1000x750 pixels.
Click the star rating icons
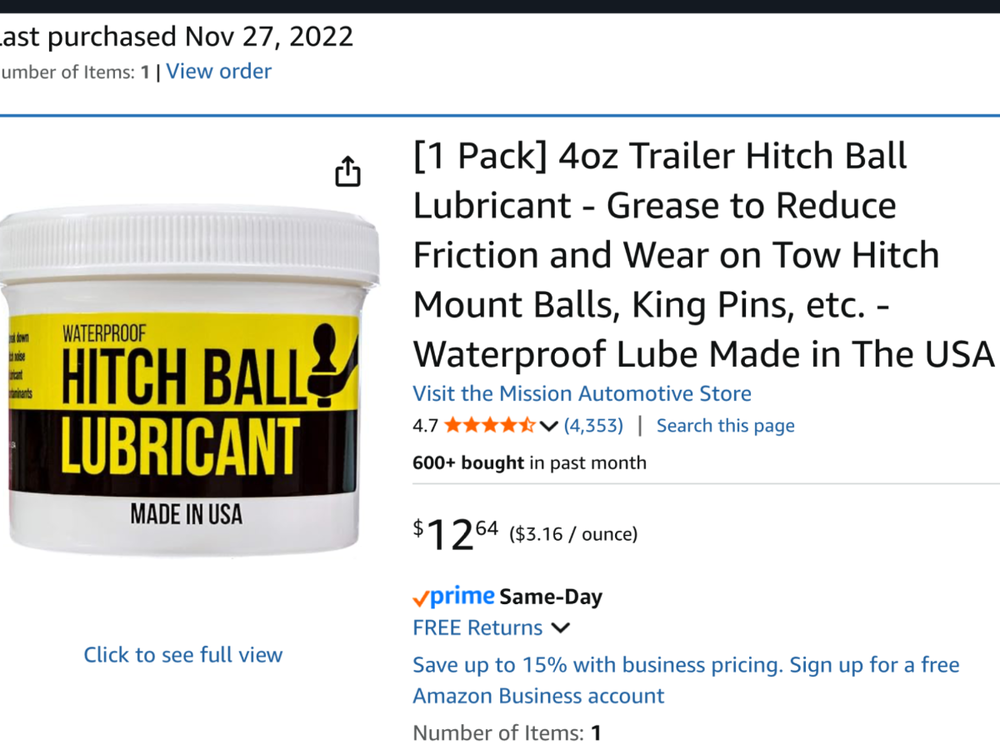tap(489, 425)
